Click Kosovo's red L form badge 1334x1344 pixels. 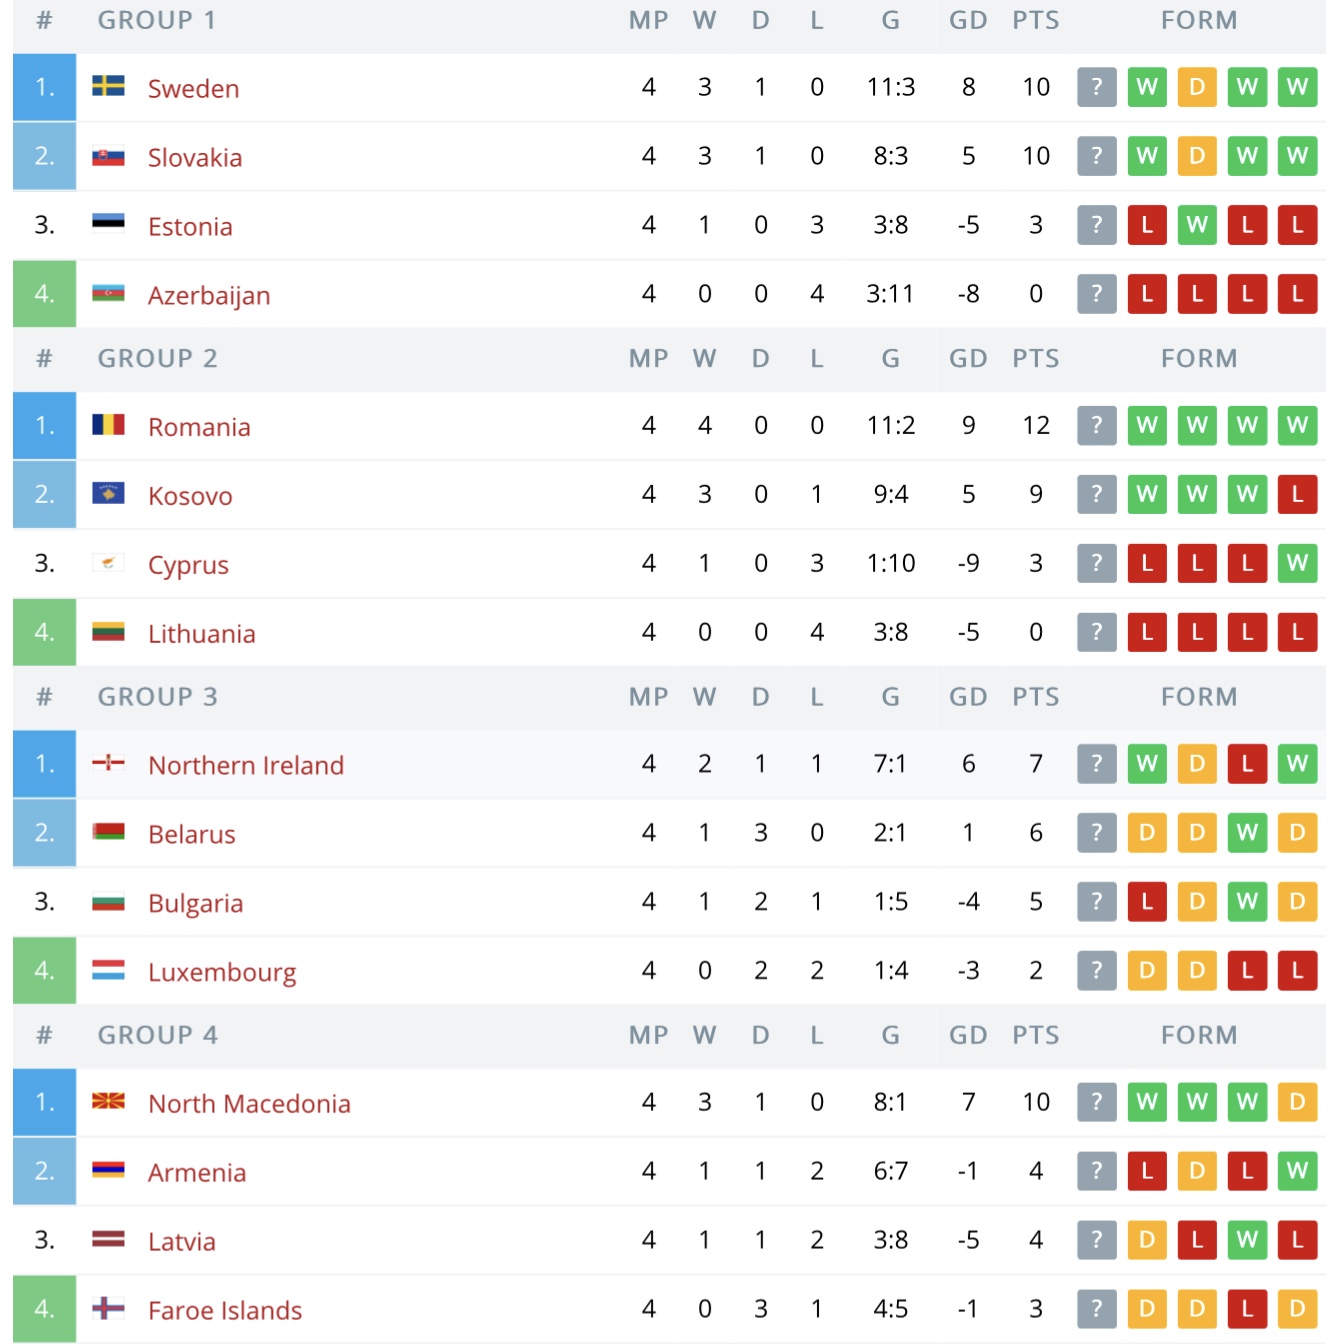coord(1296,494)
